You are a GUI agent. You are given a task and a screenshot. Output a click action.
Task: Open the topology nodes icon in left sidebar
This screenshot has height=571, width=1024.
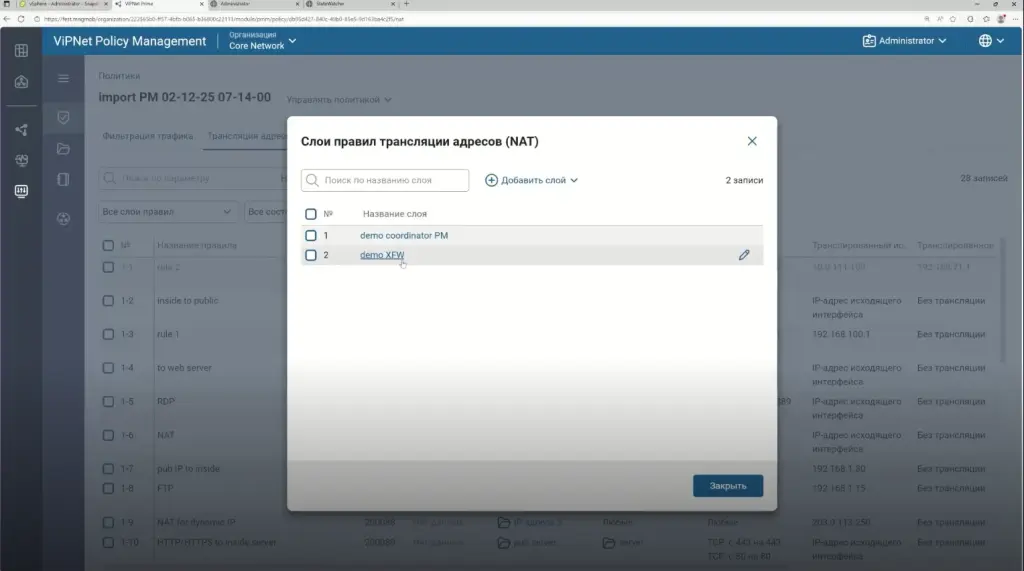pos(22,130)
